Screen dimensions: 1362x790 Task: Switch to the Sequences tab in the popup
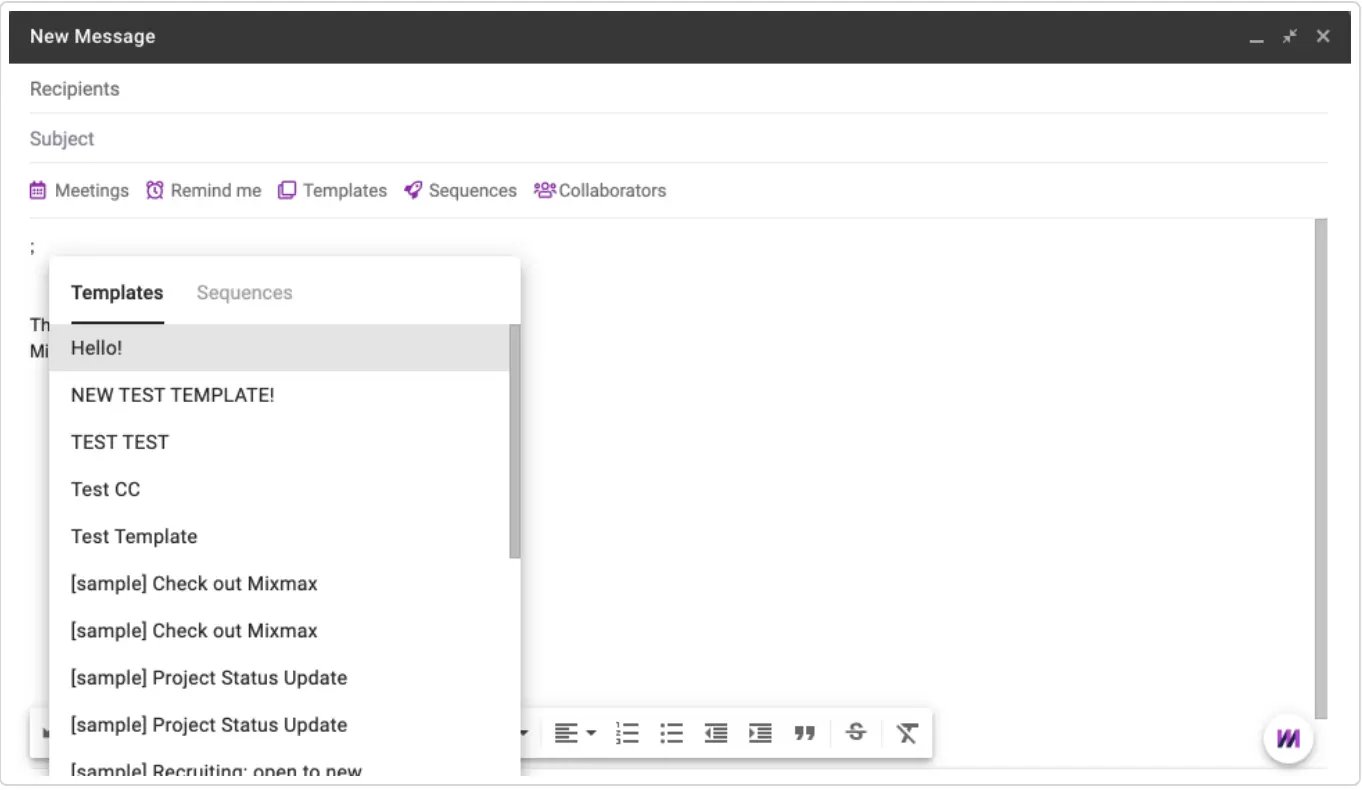(x=244, y=293)
